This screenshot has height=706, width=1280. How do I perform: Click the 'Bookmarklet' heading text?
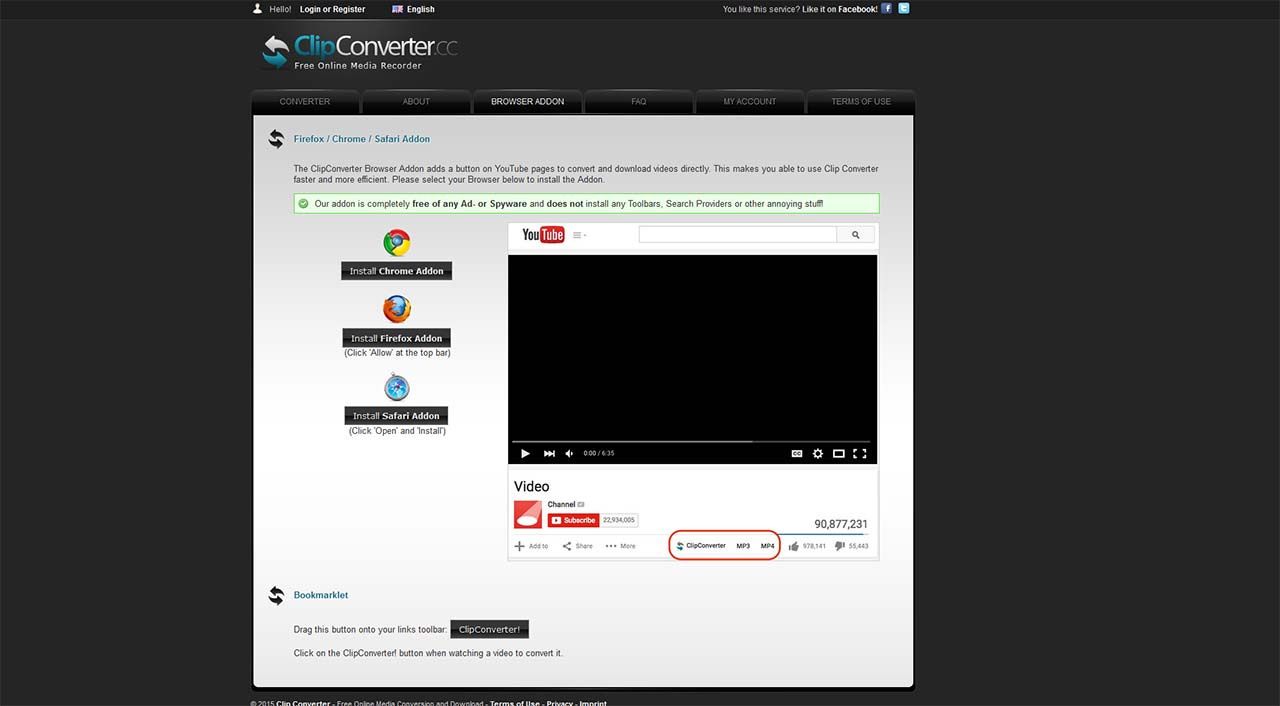click(x=321, y=595)
